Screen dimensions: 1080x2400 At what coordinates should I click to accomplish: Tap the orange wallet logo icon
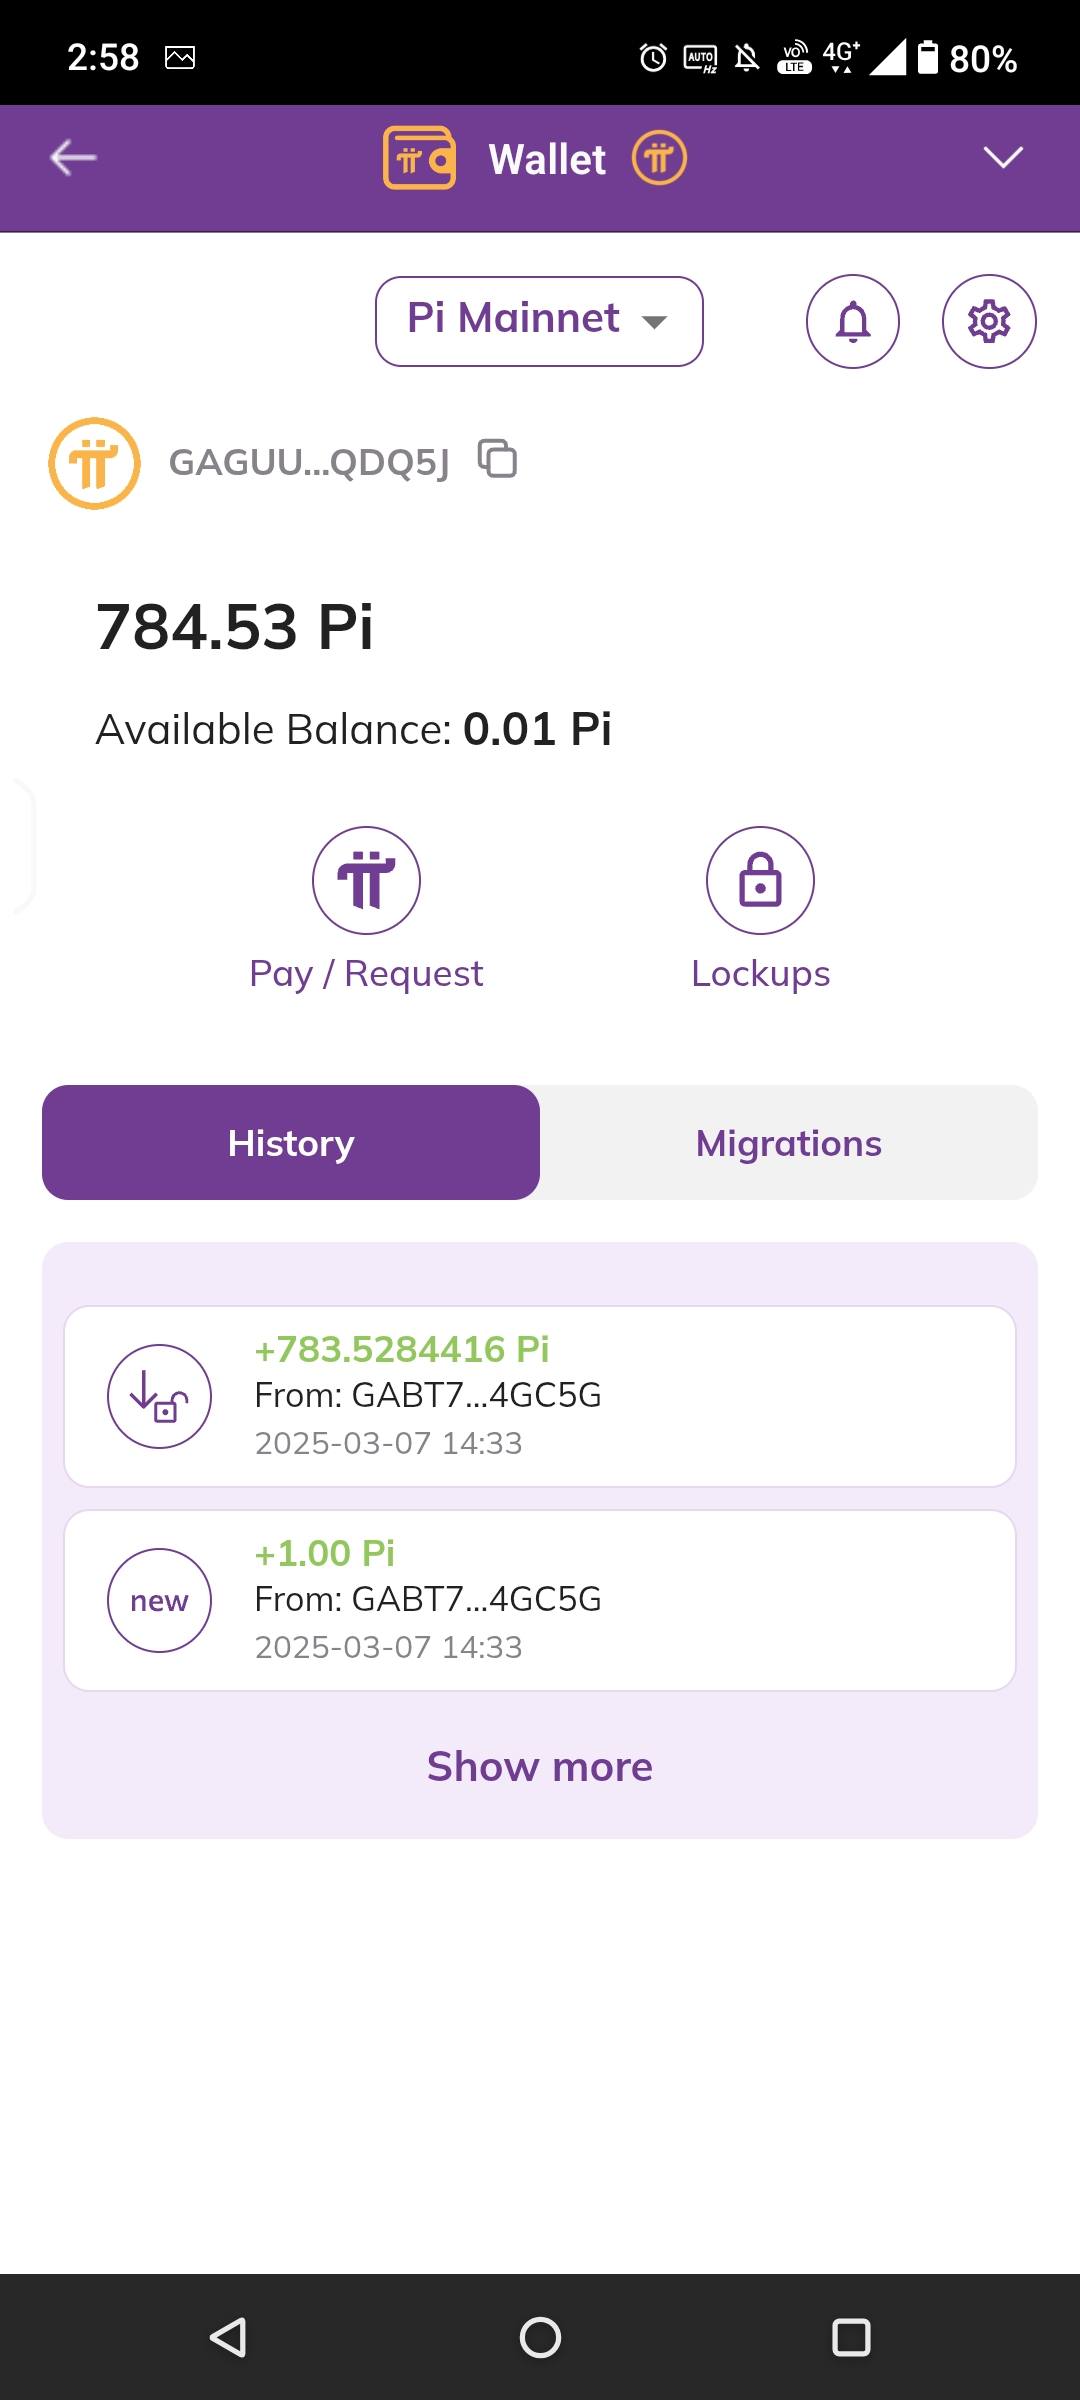(419, 158)
